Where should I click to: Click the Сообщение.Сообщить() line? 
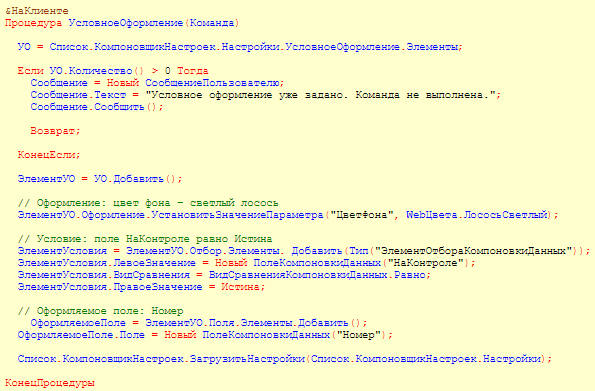[x=97, y=107]
